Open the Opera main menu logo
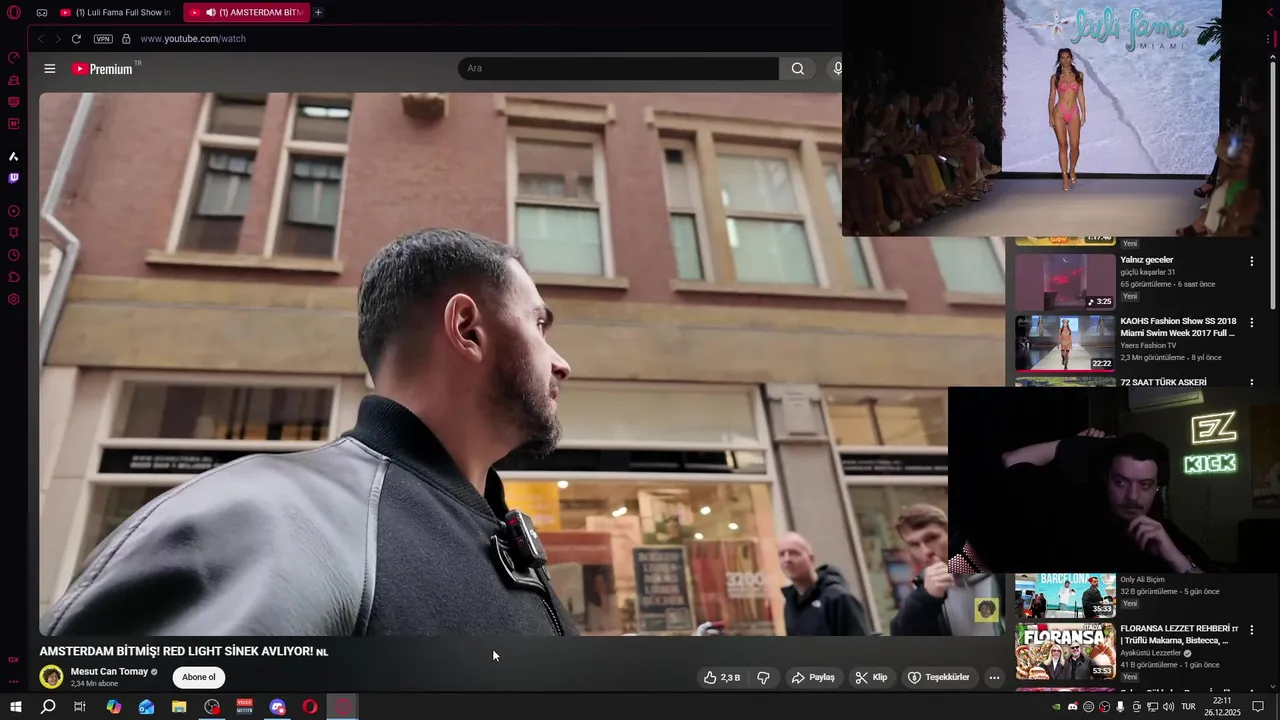Viewport: 1280px width, 720px height. point(14,12)
